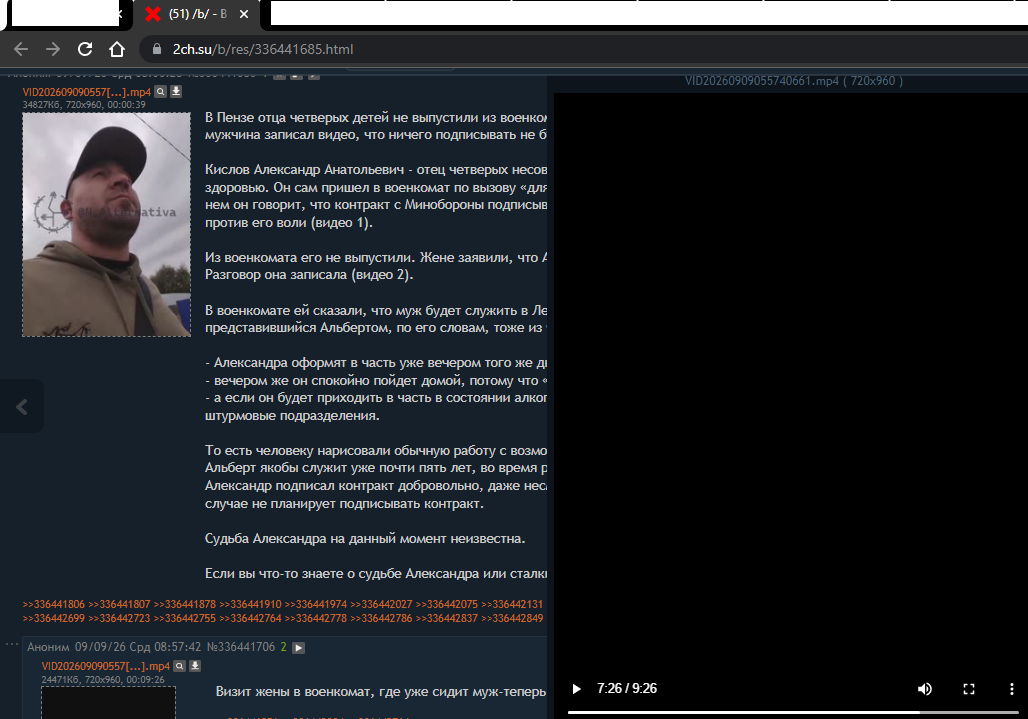Switch to the (51) /b/ tab
The height and width of the screenshot is (719, 1028).
pos(197,14)
